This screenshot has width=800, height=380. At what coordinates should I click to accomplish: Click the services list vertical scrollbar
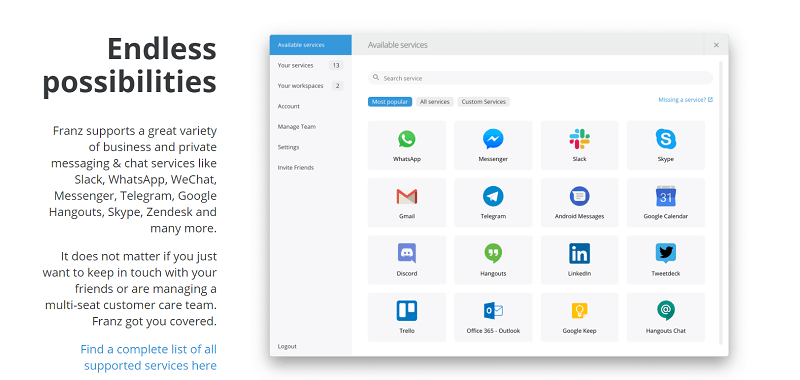[x=721, y=203]
